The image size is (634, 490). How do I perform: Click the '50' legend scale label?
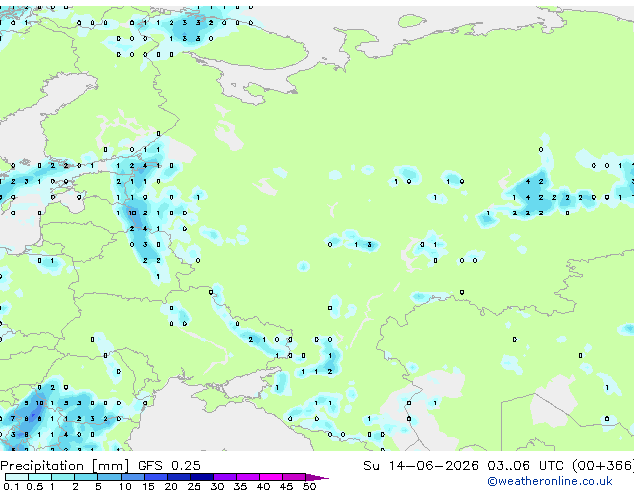[x=309, y=486]
